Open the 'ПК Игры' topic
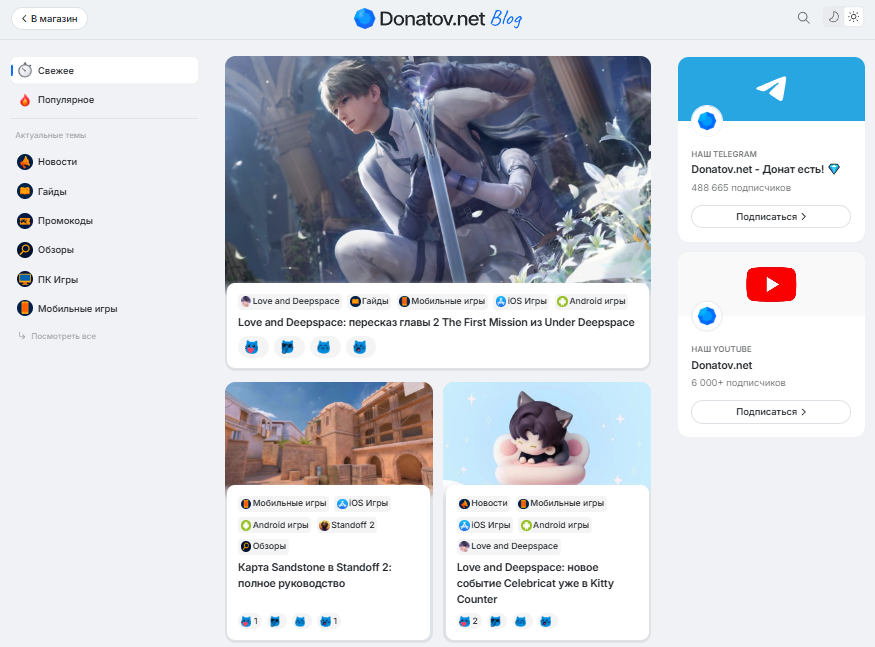The height and width of the screenshot is (647, 875). tap(58, 280)
